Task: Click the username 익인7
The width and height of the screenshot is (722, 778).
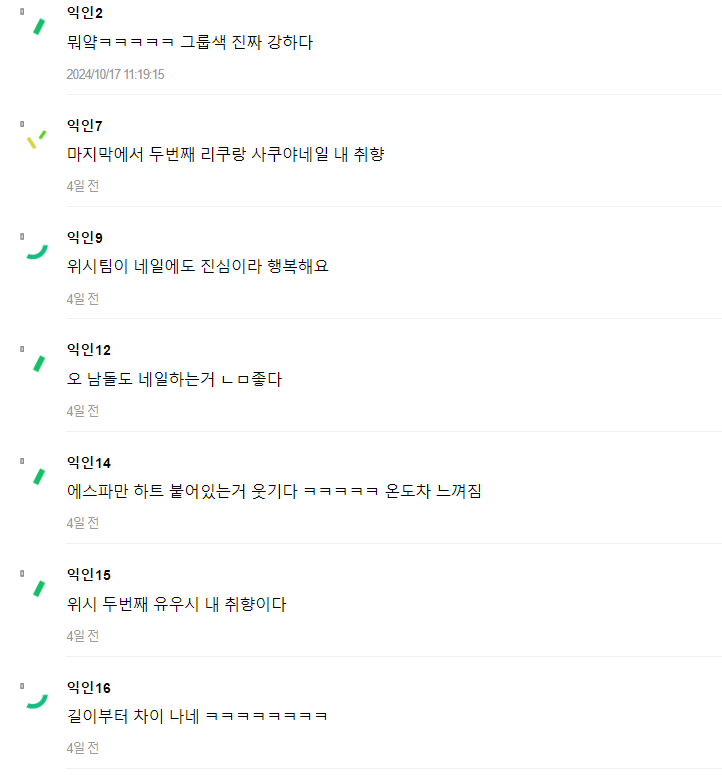Action: coord(85,125)
